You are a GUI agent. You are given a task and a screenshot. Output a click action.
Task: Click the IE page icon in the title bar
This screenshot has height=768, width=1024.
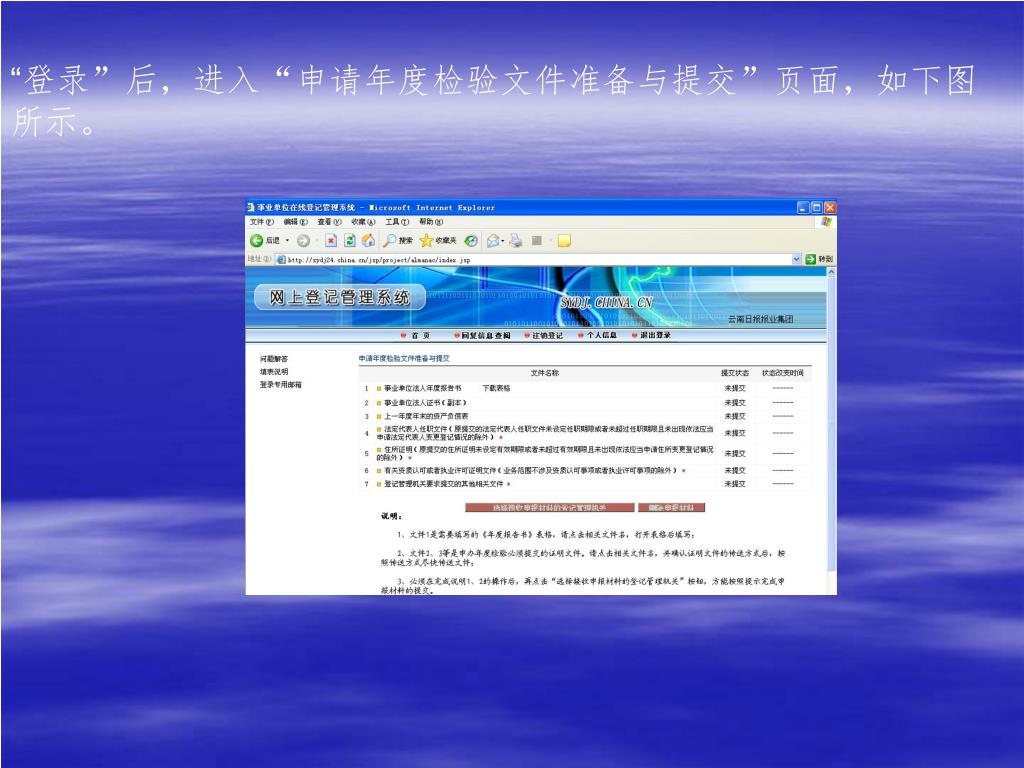tap(251, 207)
